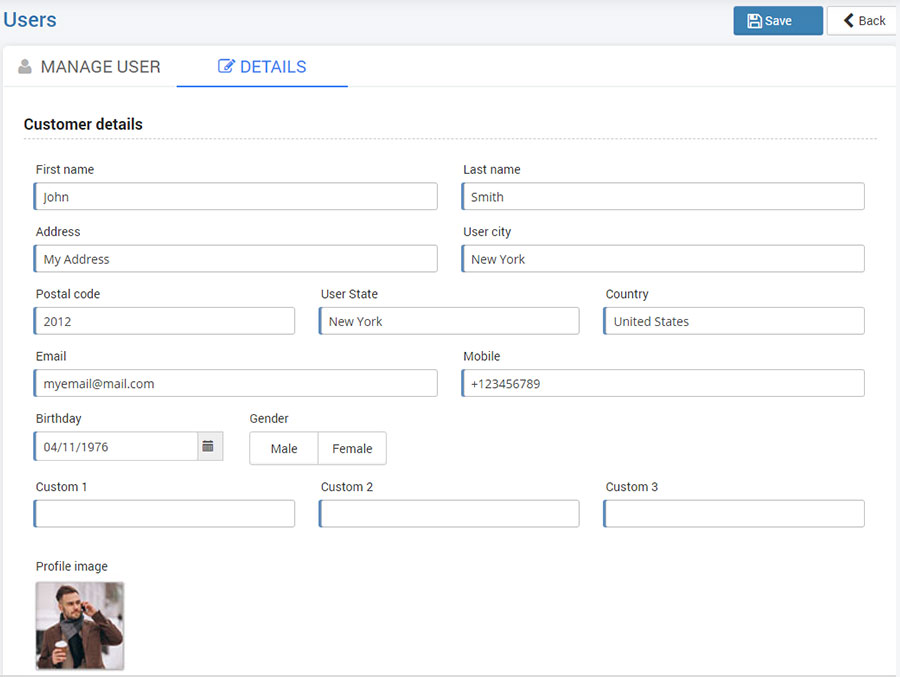The height and width of the screenshot is (677, 900).
Task: Edit the Postal code field
Action: point(164,321)
